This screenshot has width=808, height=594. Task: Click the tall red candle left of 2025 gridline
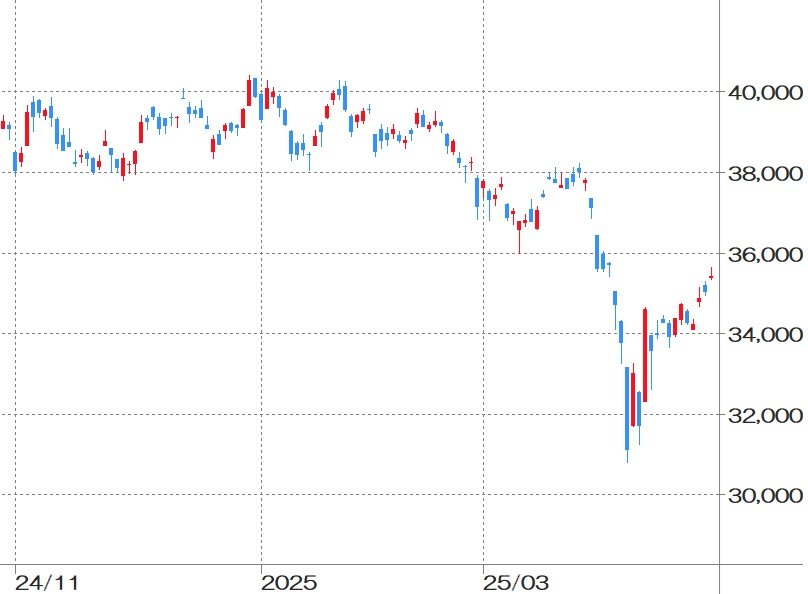click(x=250, y=91)
